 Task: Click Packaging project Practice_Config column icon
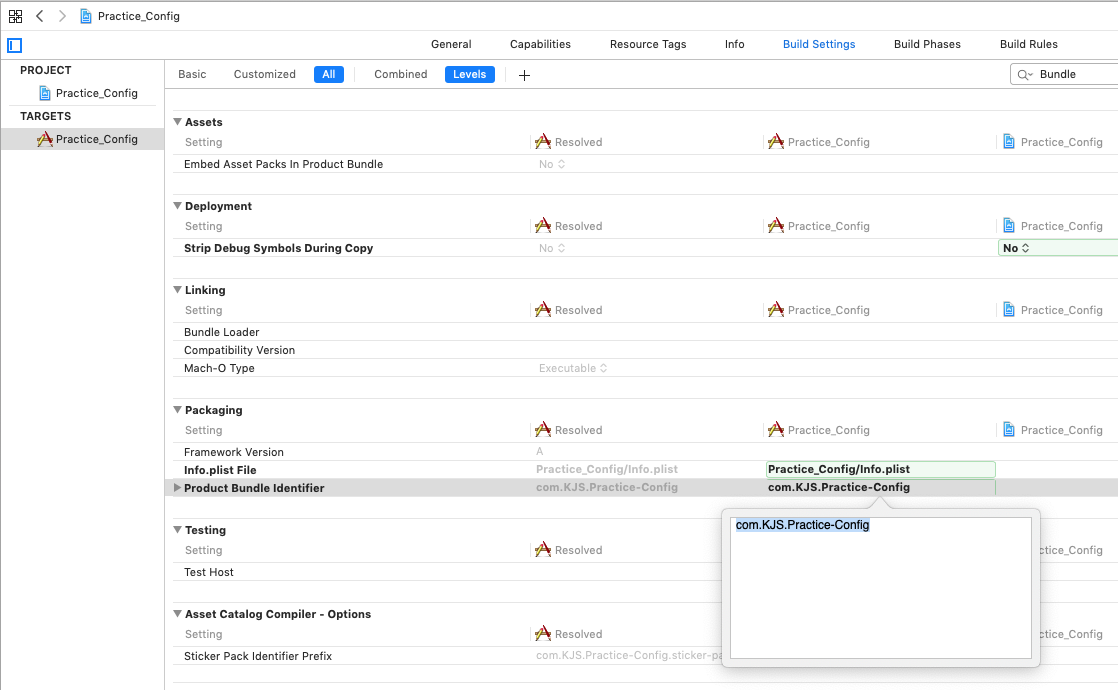click(1009, 429)
